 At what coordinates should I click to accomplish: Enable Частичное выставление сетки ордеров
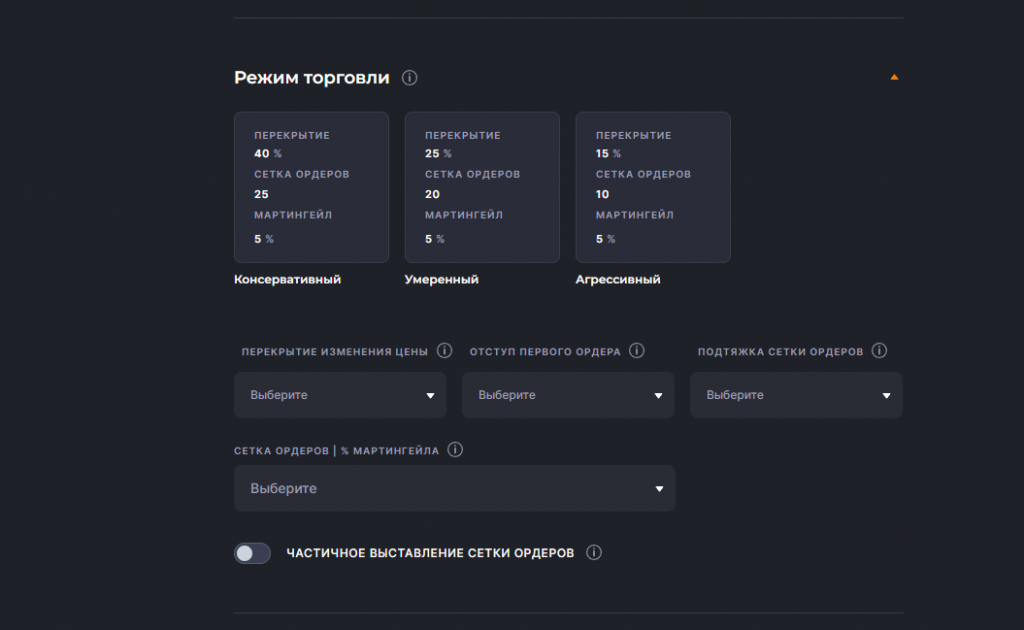252,553
